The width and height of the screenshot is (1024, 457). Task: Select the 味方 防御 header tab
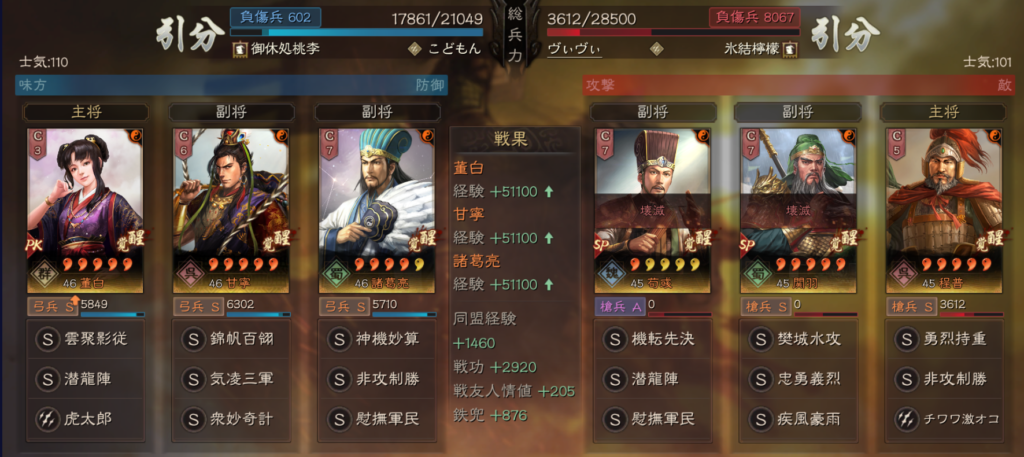(x=232, y=85)
